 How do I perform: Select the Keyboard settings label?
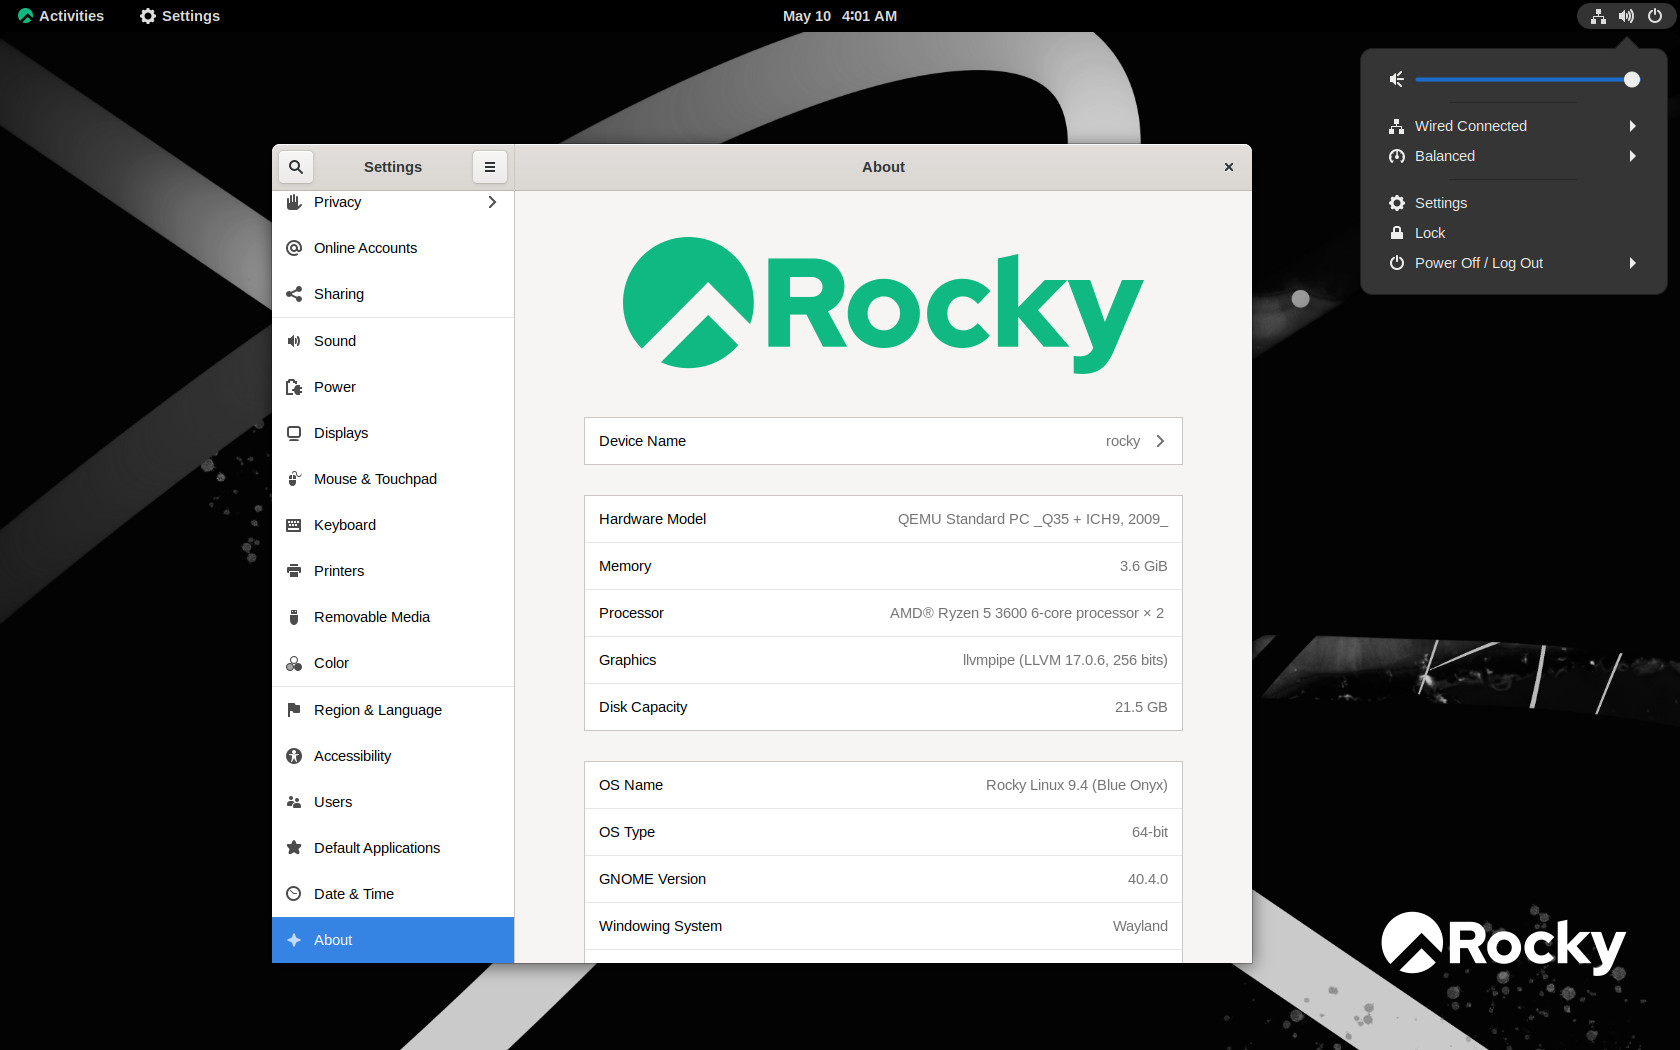345,525
